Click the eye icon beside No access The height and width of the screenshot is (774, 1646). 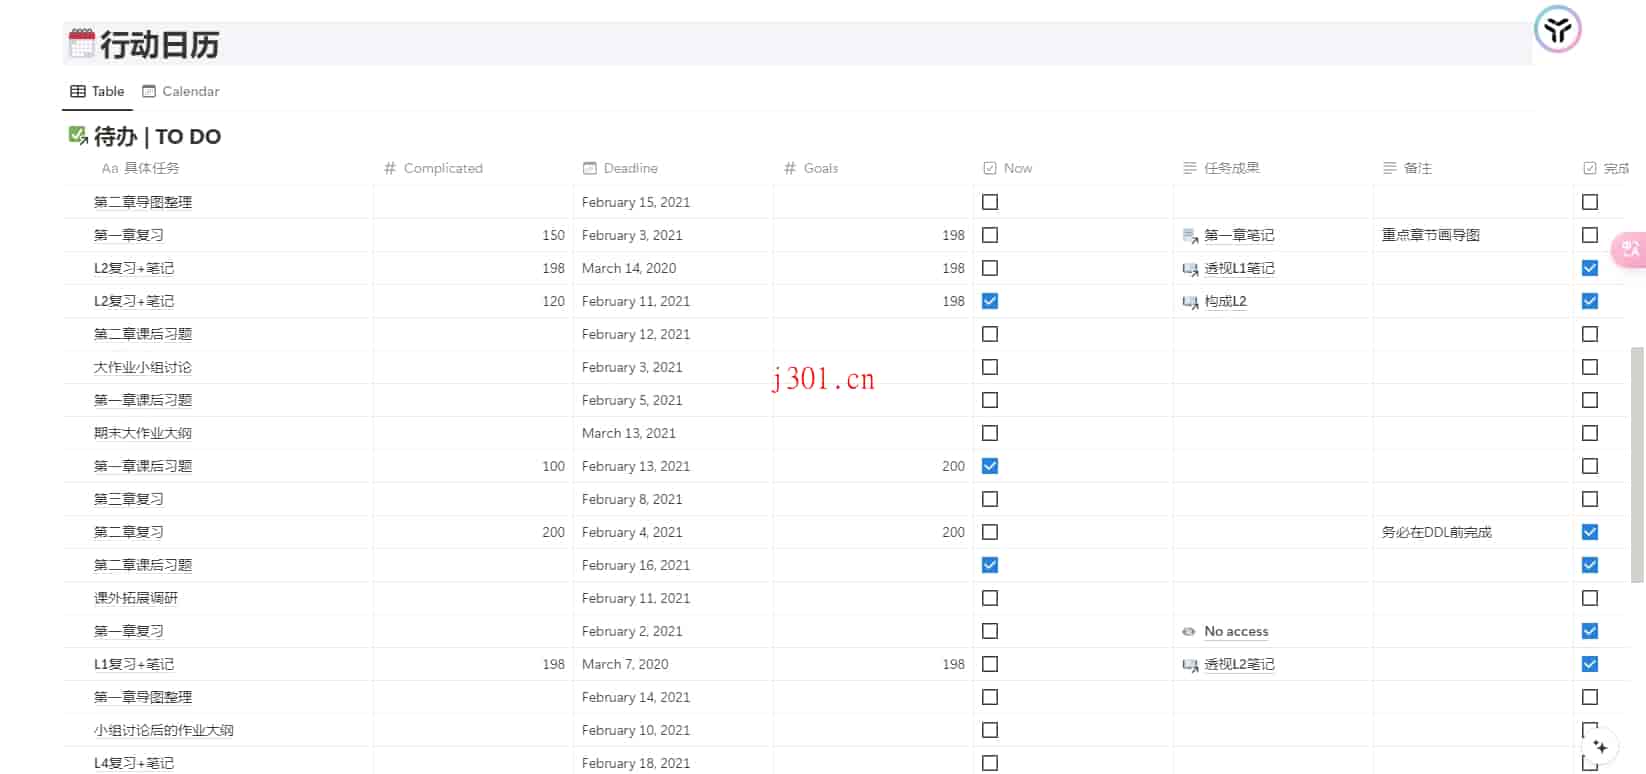coord(1189,631)
